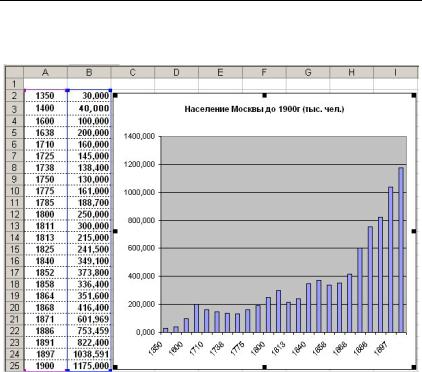The width and height of the screenshot is (422, 372).
Task: Click cell containing year 1852
Action: pyautogui.click(x=45, y=273)
